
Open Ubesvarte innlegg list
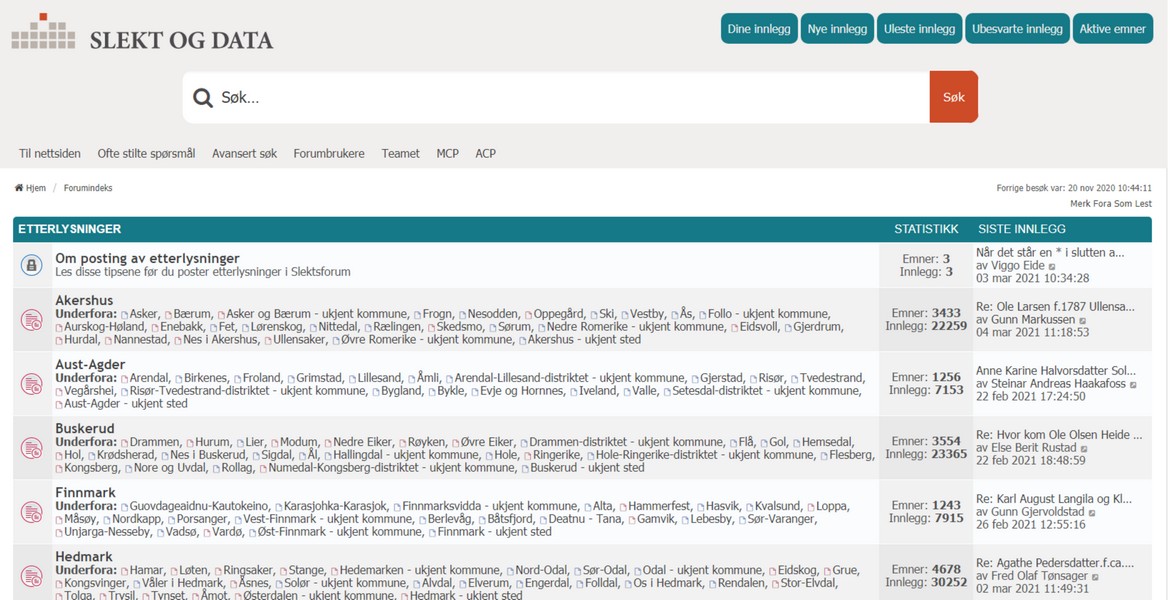pyautogui.click(x=1017, y=29)
